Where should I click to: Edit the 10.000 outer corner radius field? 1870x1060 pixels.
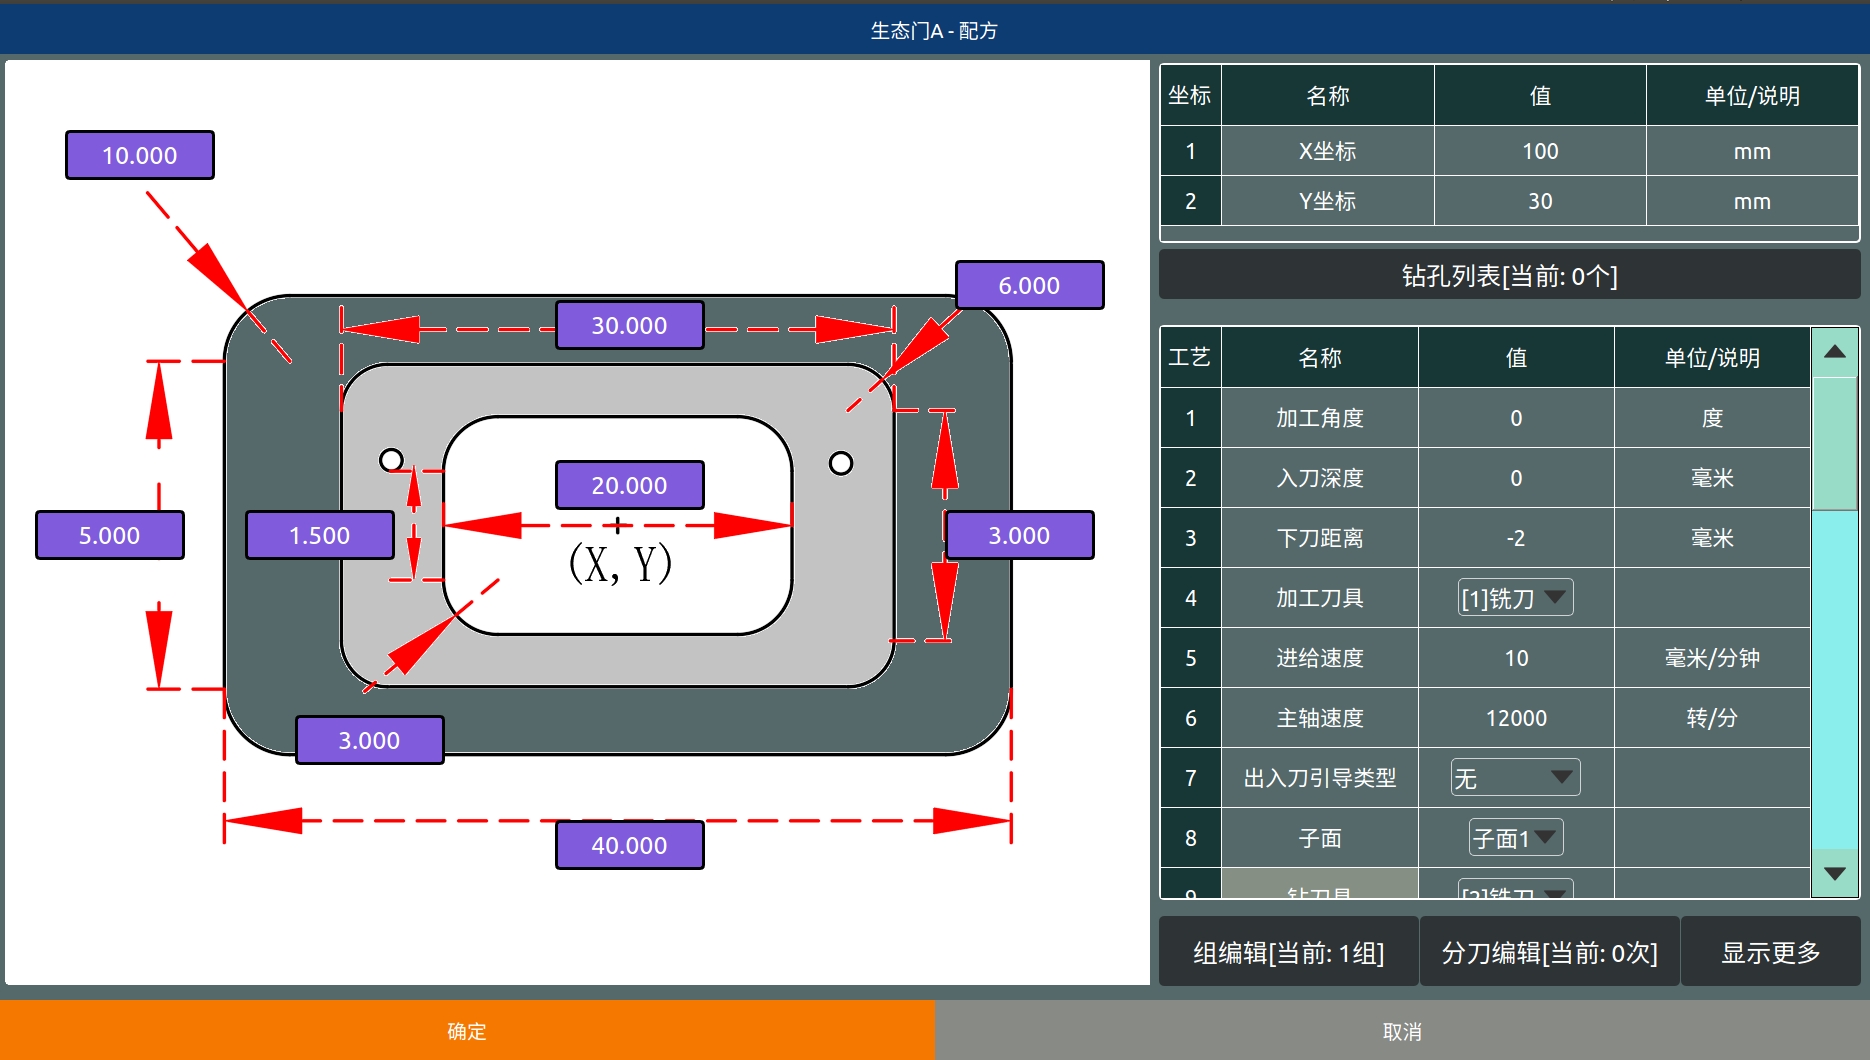click(x=140, y=155)
